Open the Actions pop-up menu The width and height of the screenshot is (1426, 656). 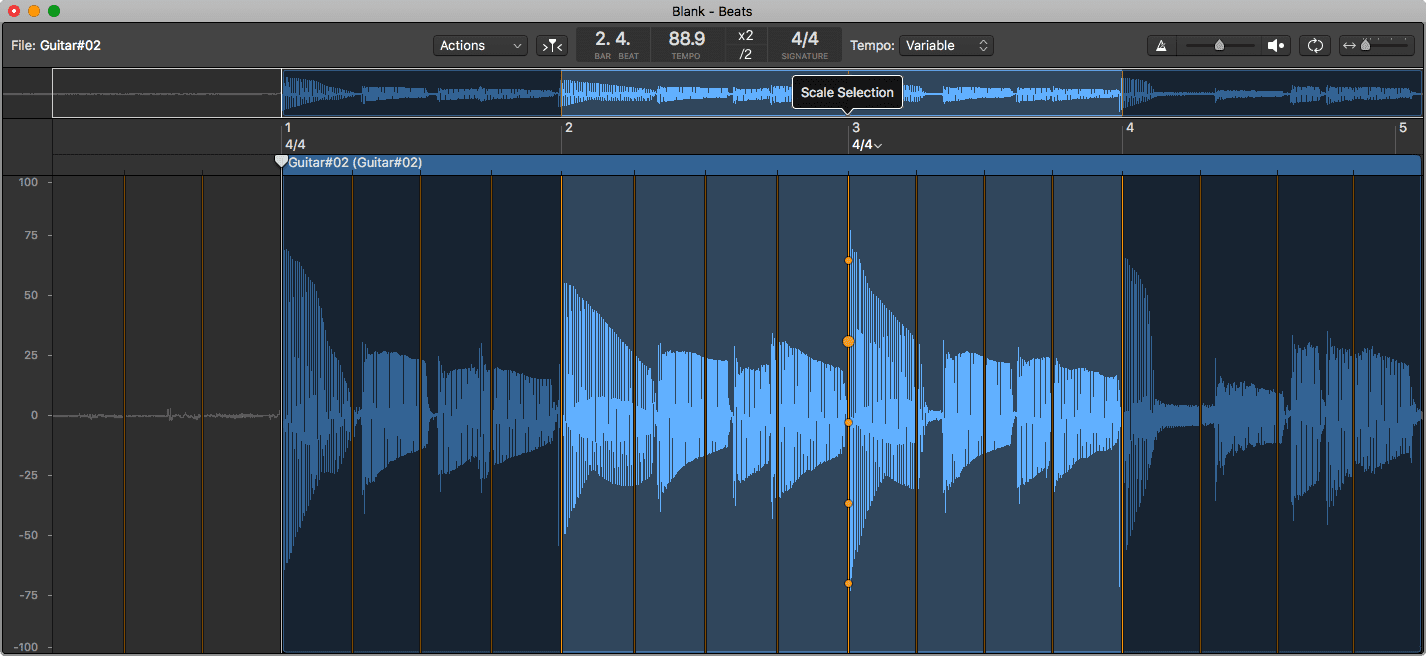pos(481,46)
